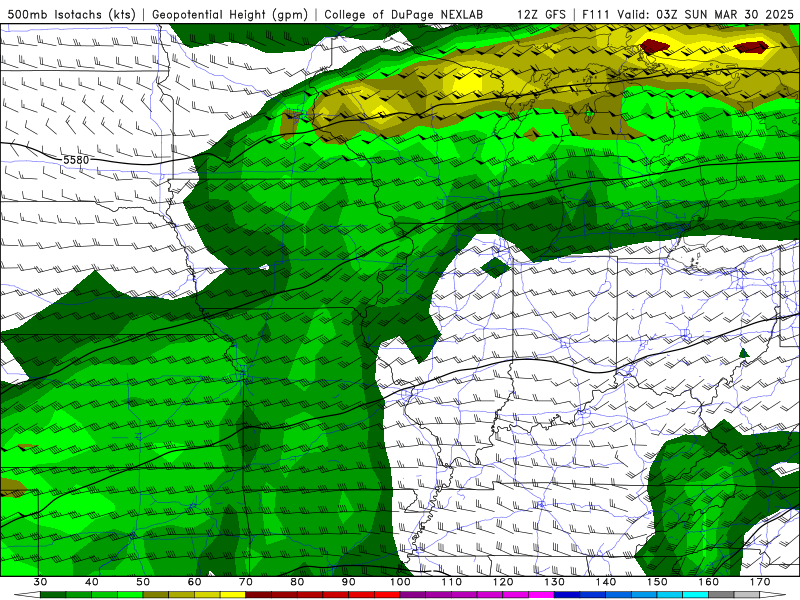Click the legend value 130
The height and width of the screenshot is (600, 800).
(555, 582)
